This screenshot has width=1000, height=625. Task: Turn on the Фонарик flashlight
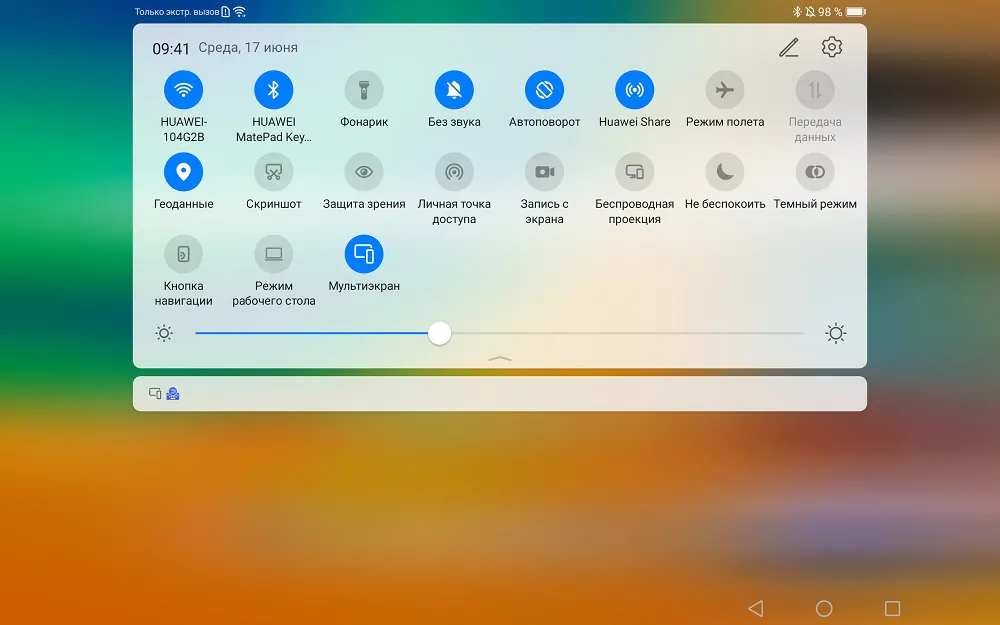[x=364, y=90]
